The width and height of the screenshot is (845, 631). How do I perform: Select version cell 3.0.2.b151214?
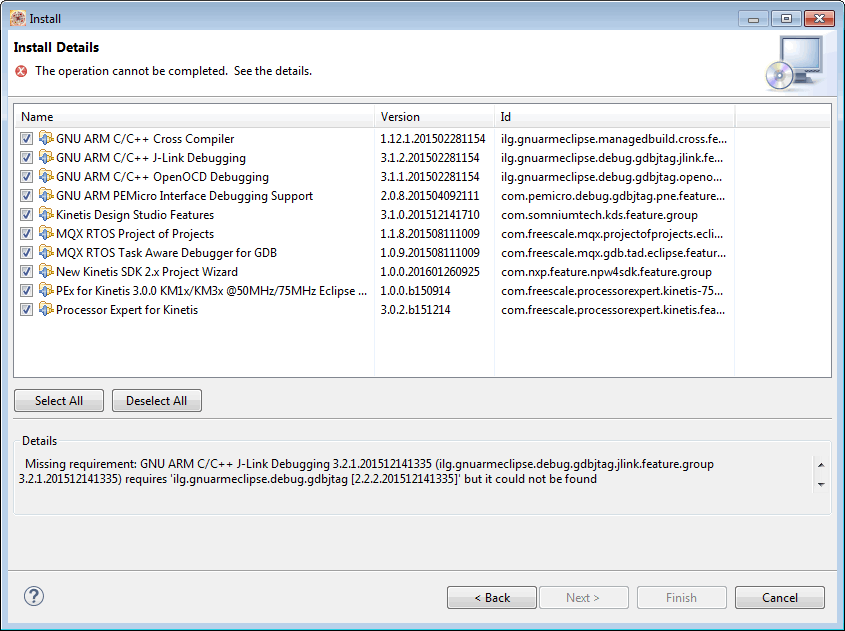point(415,309)
